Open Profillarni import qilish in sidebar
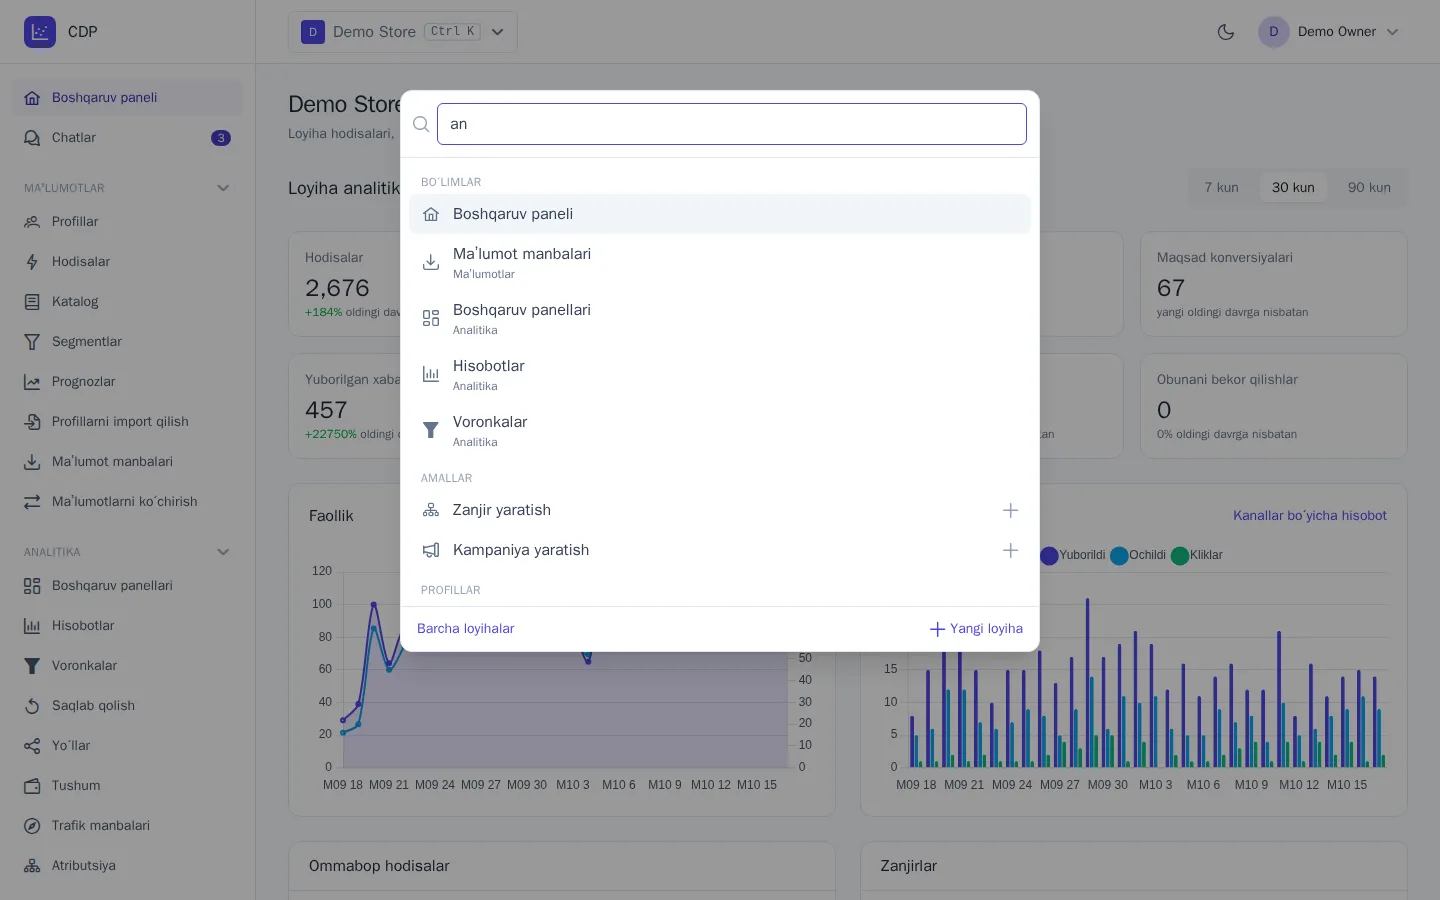Viewport: 1440px width, 900px height. click(x=127, y=422)
